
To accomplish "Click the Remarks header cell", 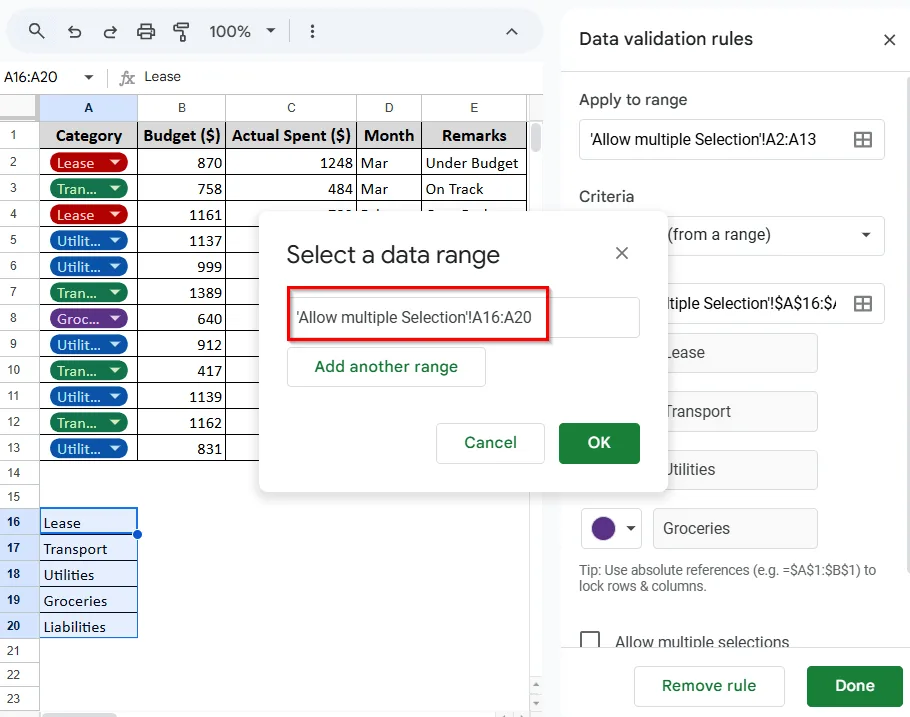I will (474, 136).
